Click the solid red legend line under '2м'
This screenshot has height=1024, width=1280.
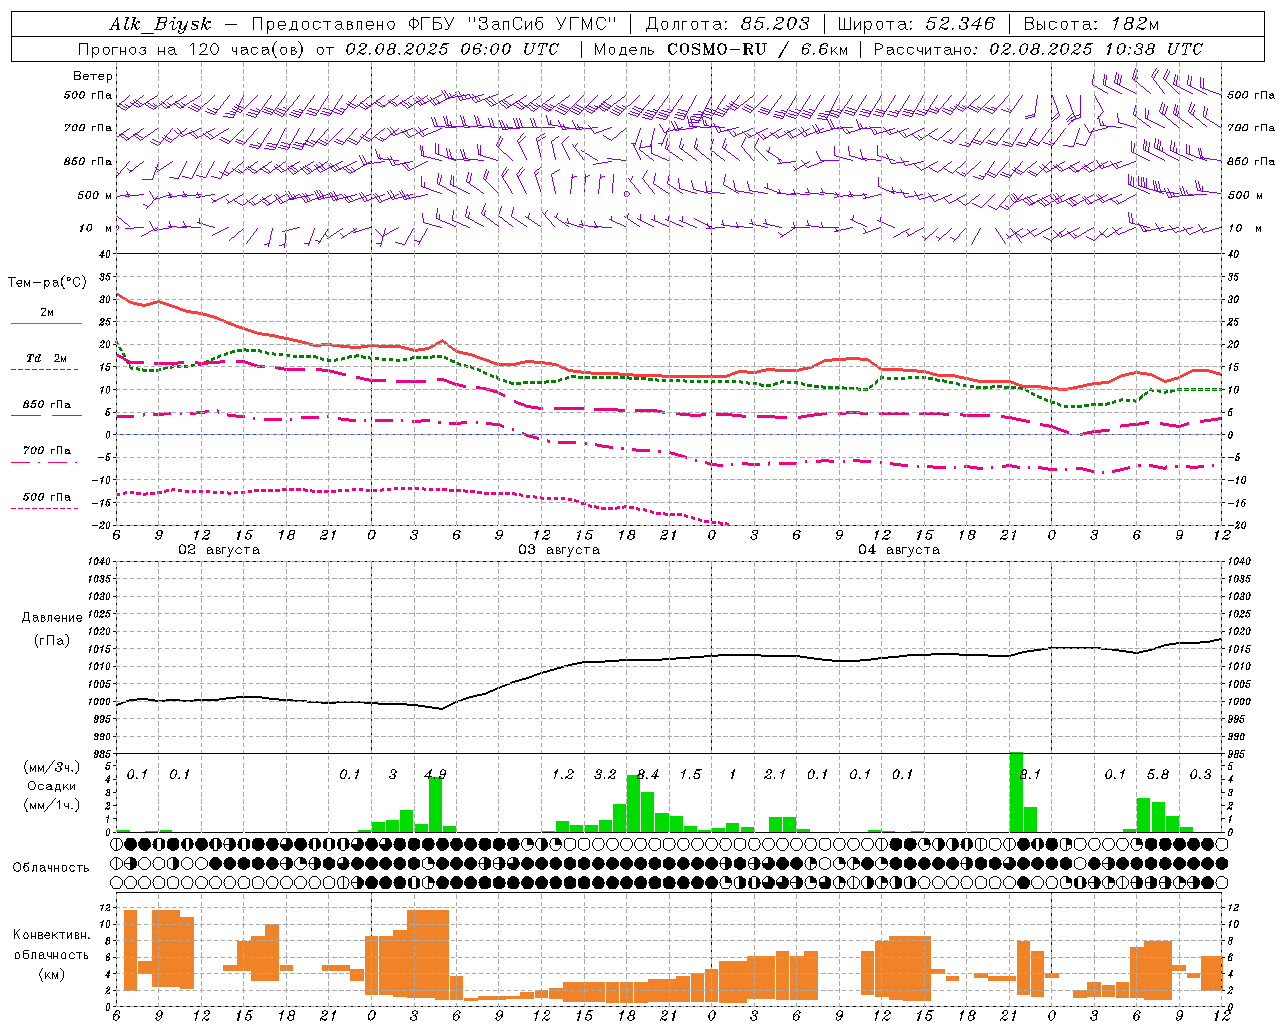pos(46,324)
